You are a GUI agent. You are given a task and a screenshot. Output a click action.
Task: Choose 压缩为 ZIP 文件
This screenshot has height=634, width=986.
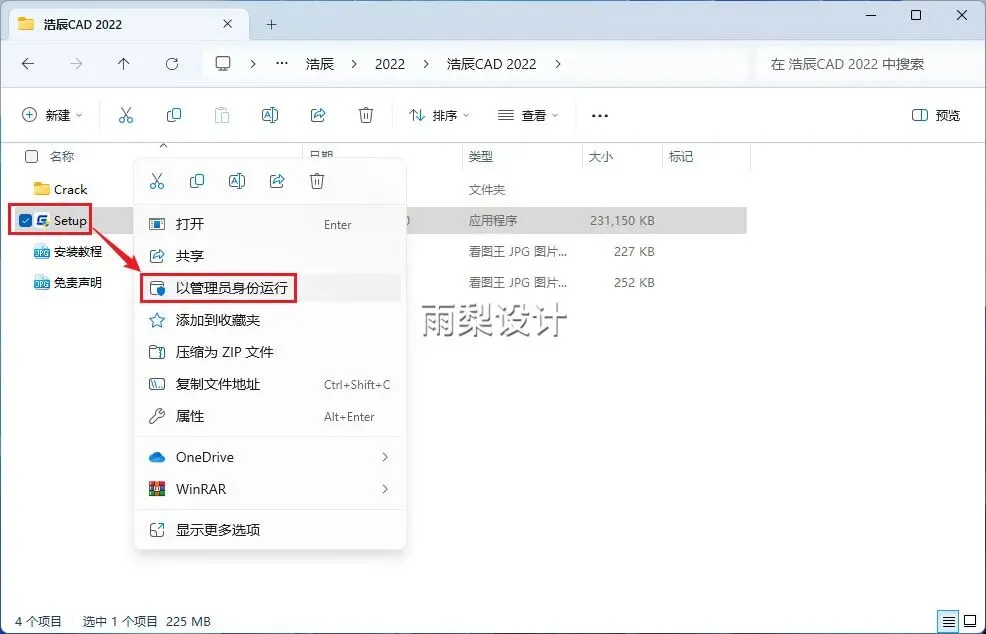coord(269,352)
